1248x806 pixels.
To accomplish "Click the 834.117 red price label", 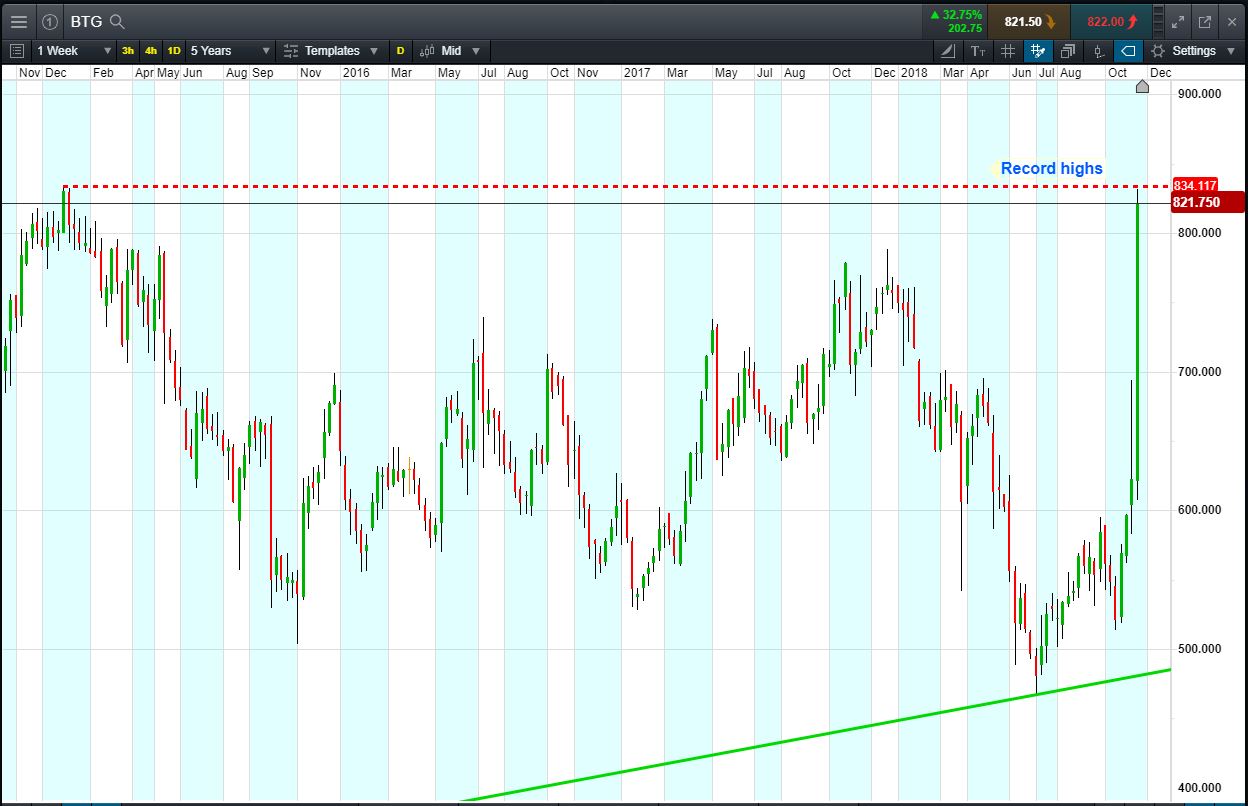I will coord(1195,186).
